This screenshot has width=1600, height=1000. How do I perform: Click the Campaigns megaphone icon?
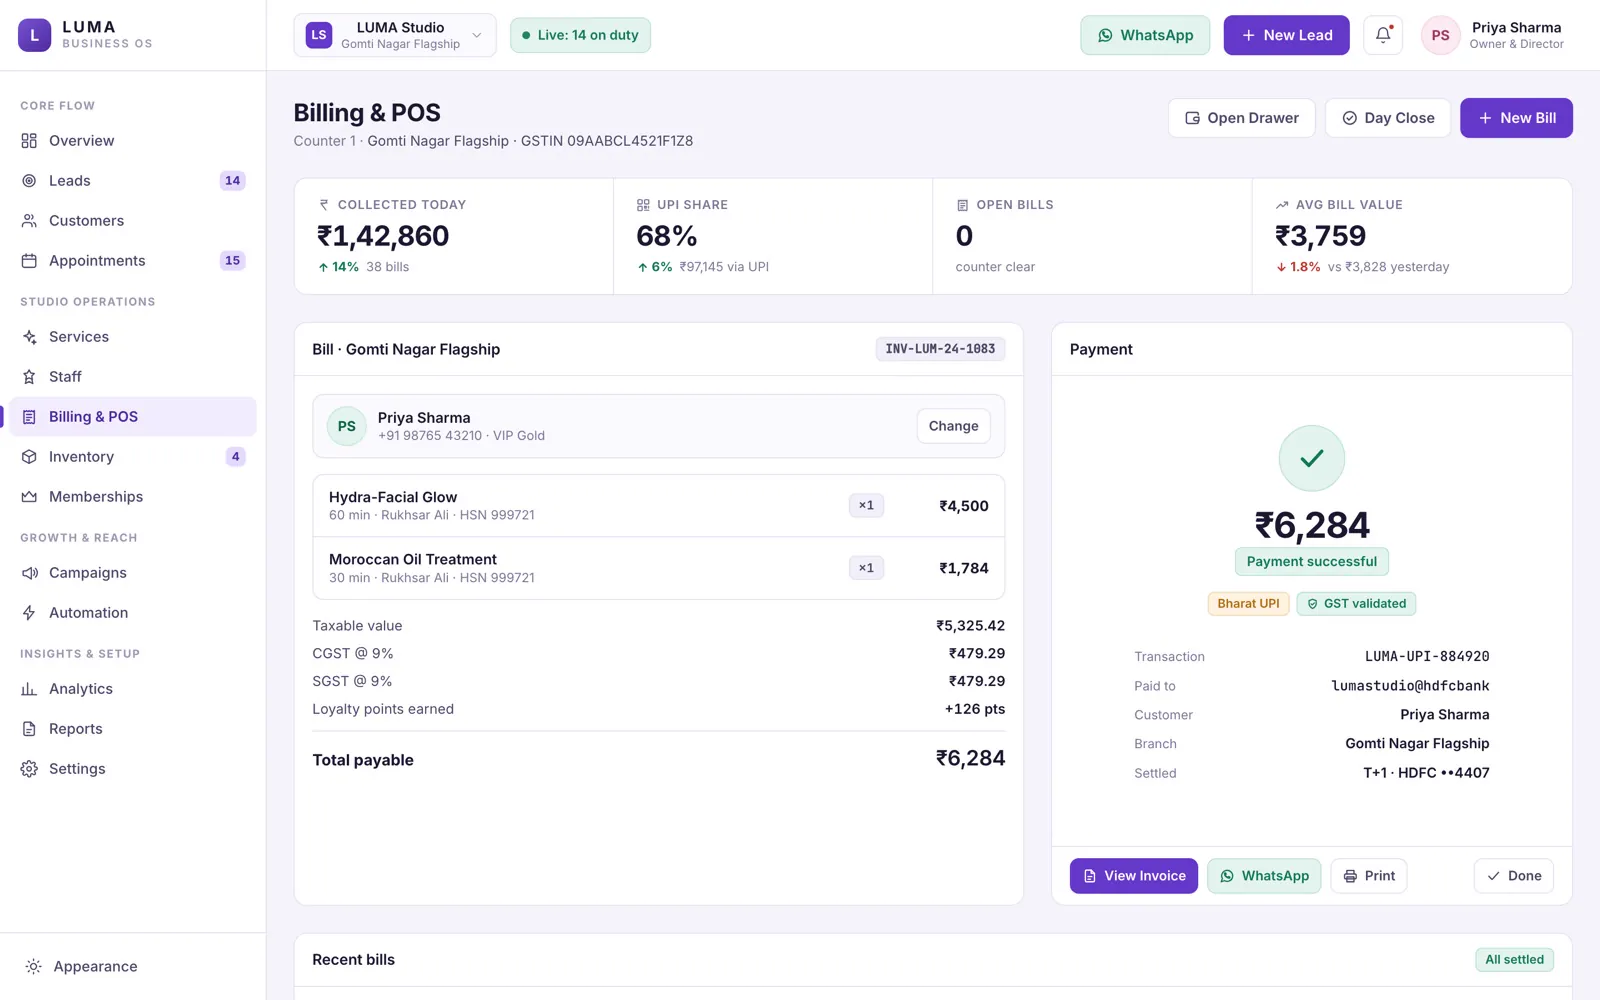29,573
